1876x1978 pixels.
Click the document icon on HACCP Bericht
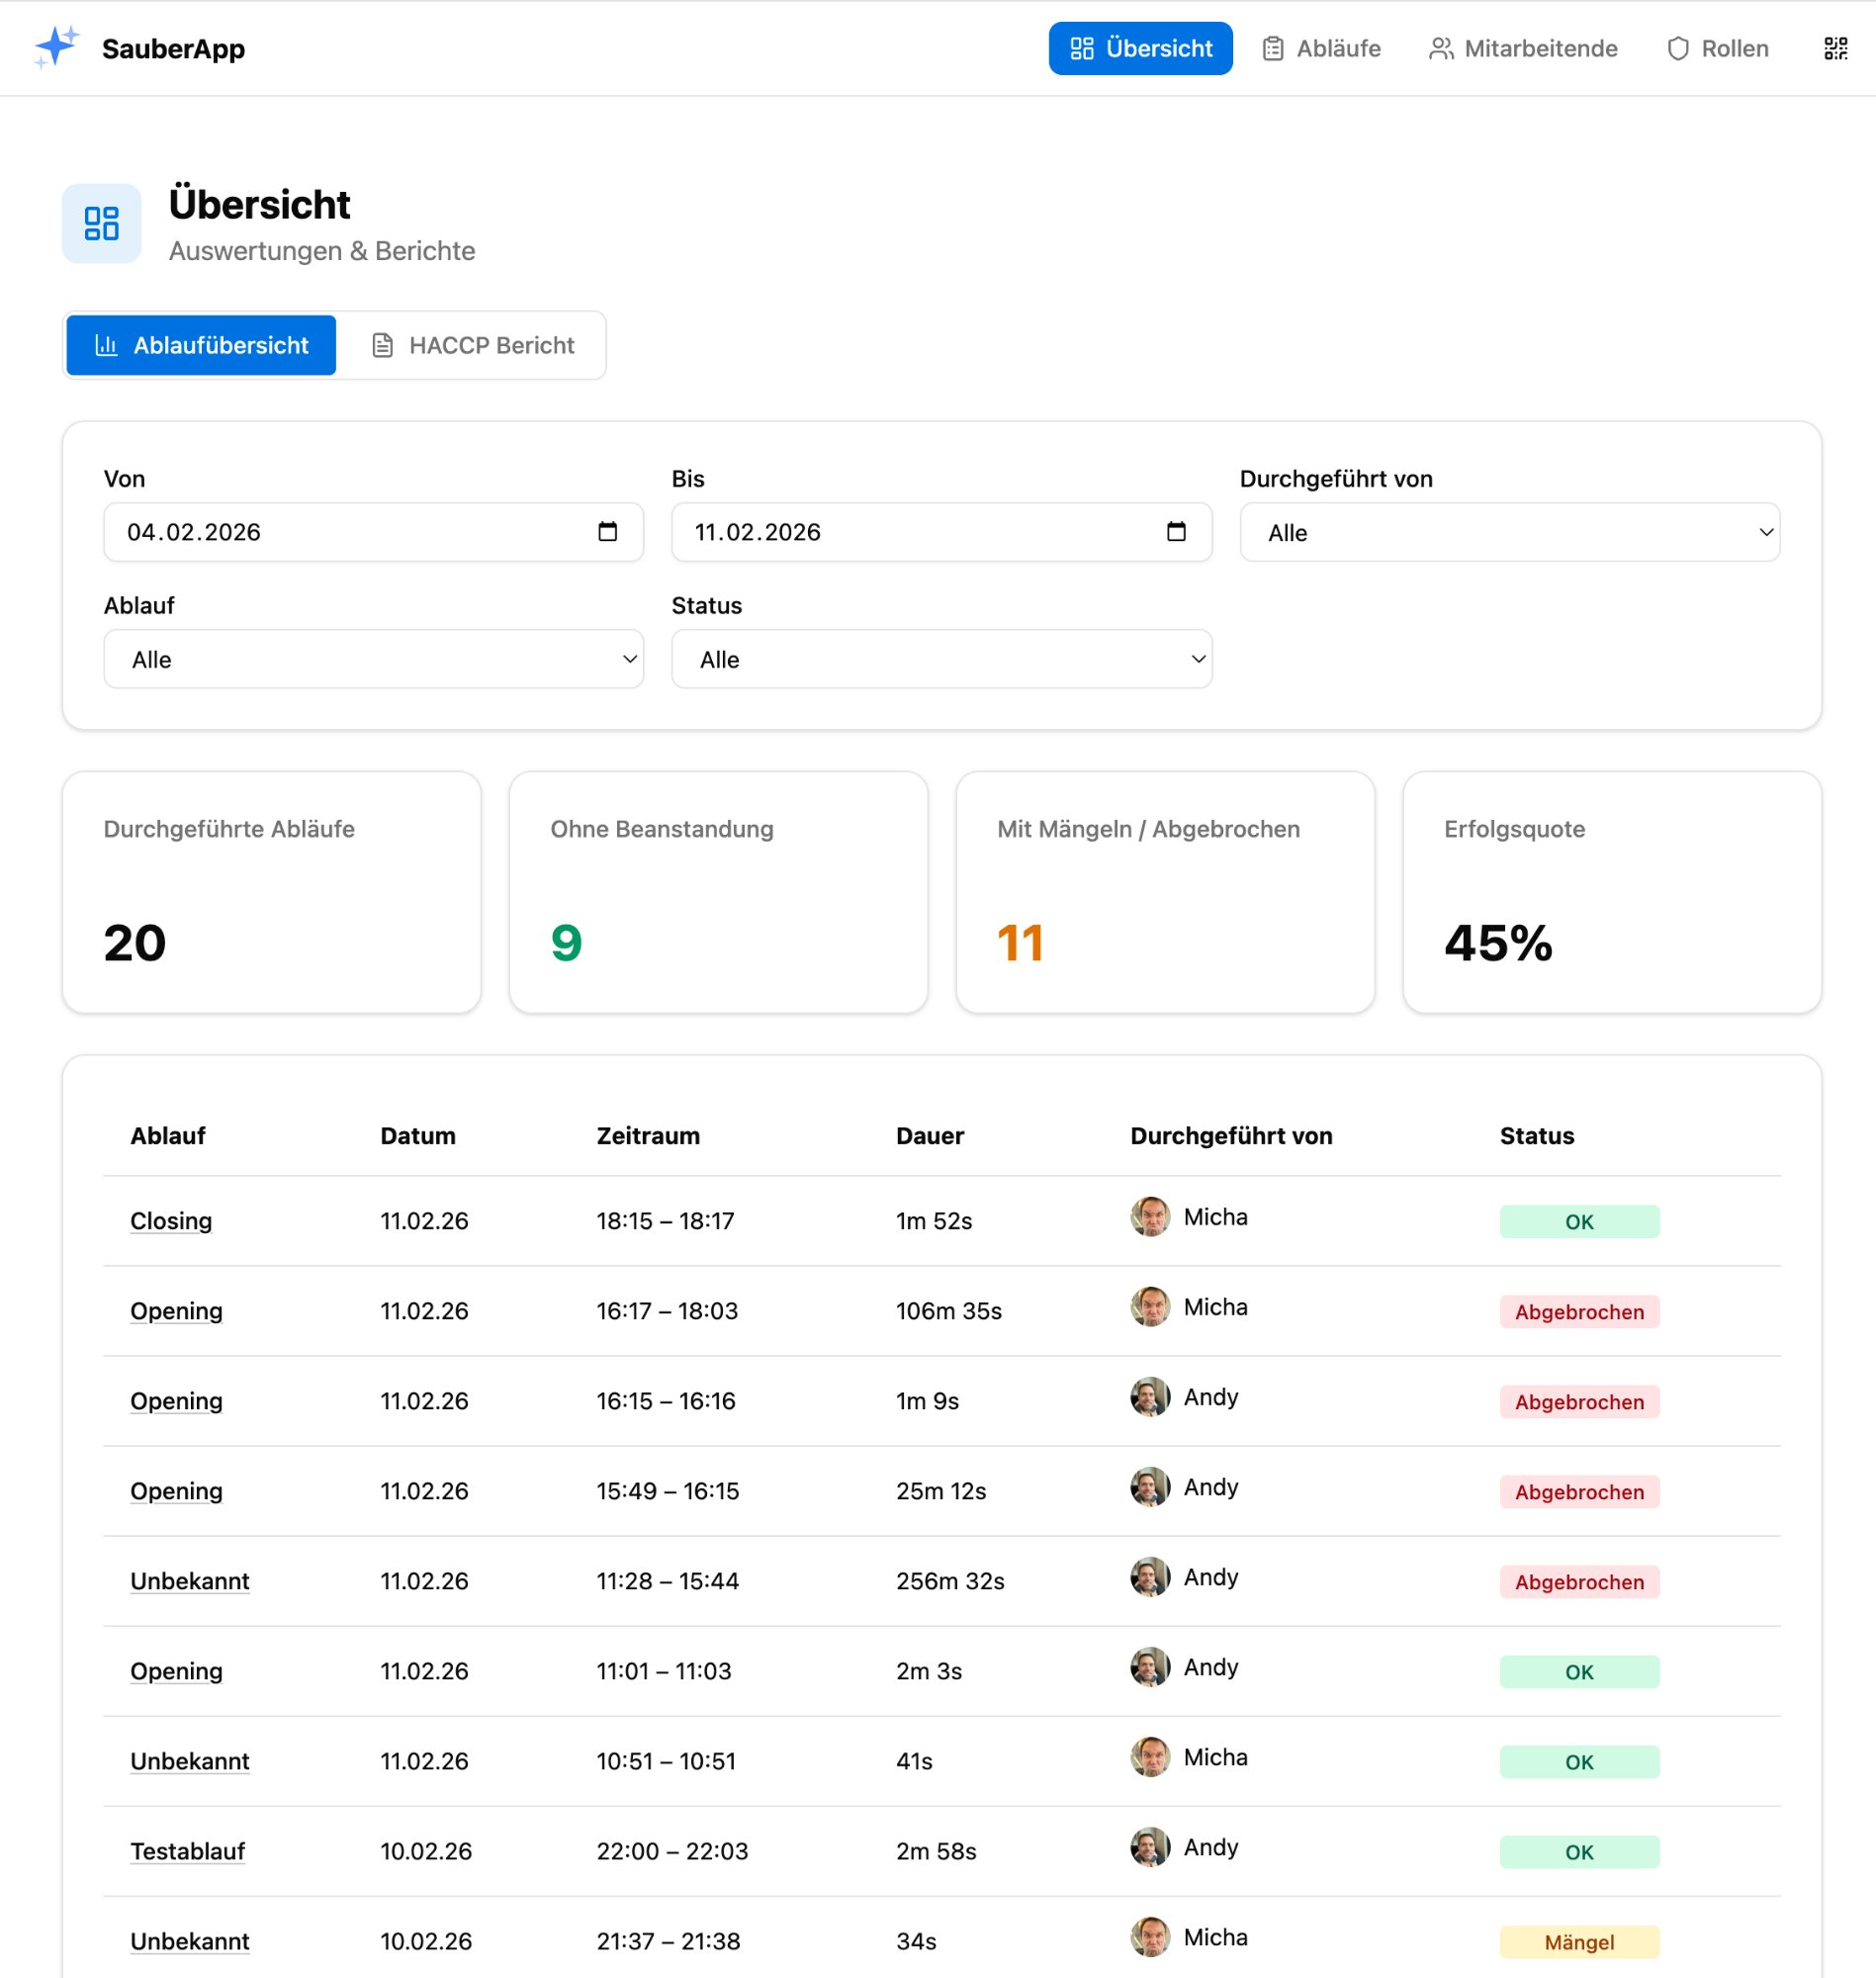pyautogui.click(x=382, y=344)
